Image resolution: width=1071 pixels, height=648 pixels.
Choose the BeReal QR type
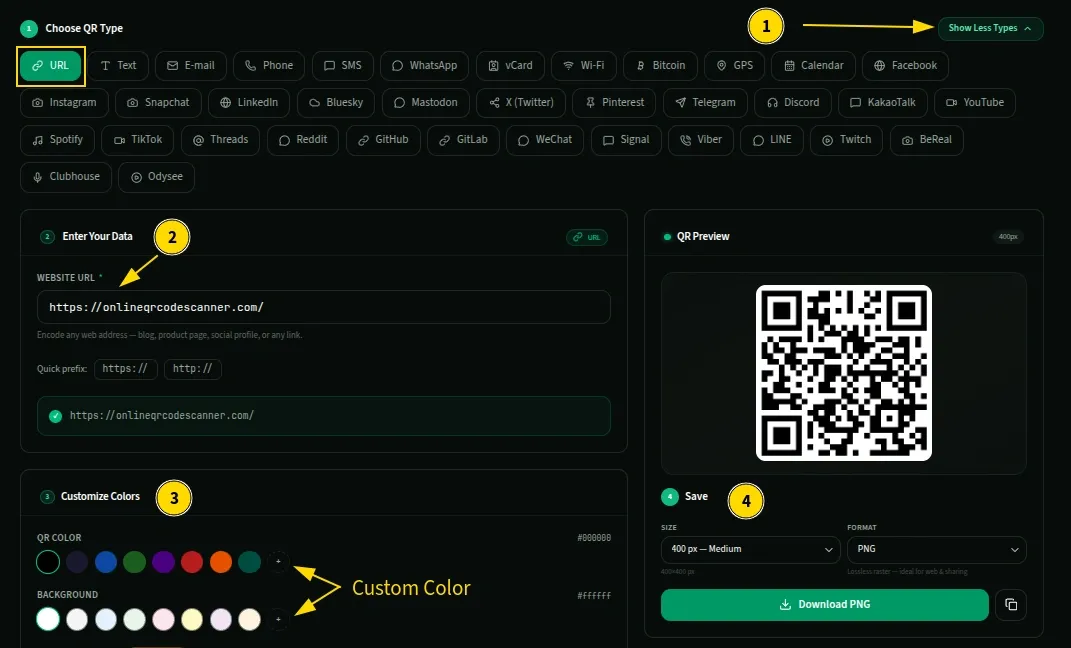(927, 139)
